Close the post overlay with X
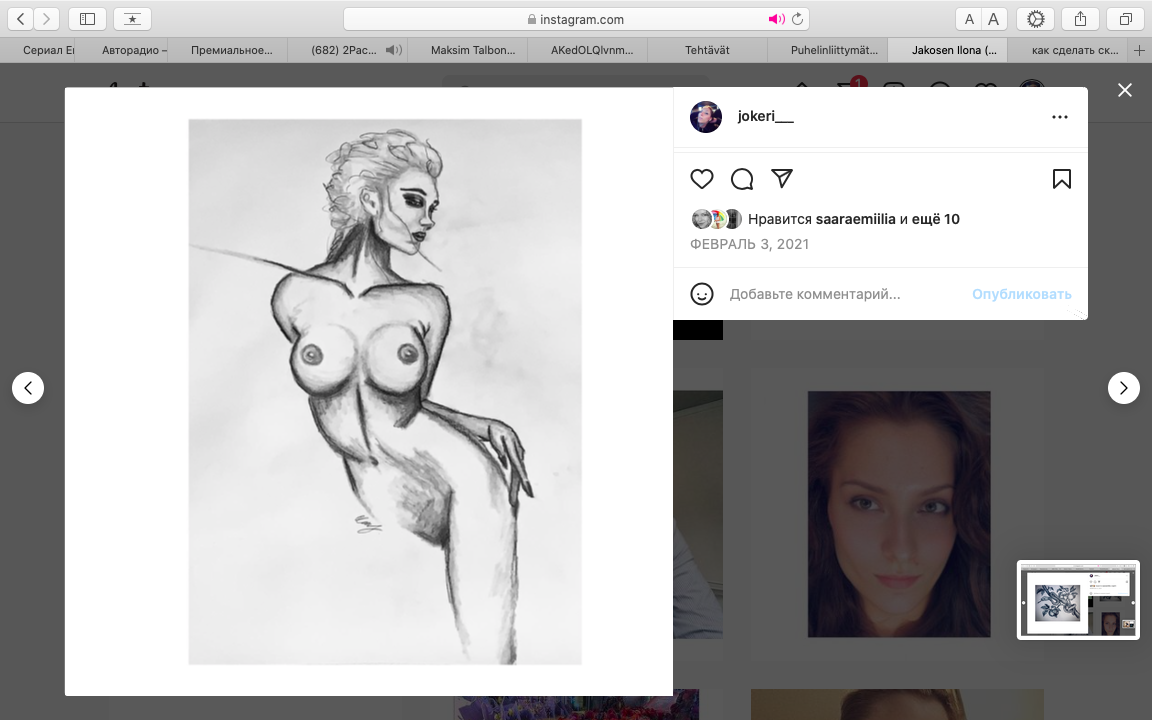 (1125, 90)
